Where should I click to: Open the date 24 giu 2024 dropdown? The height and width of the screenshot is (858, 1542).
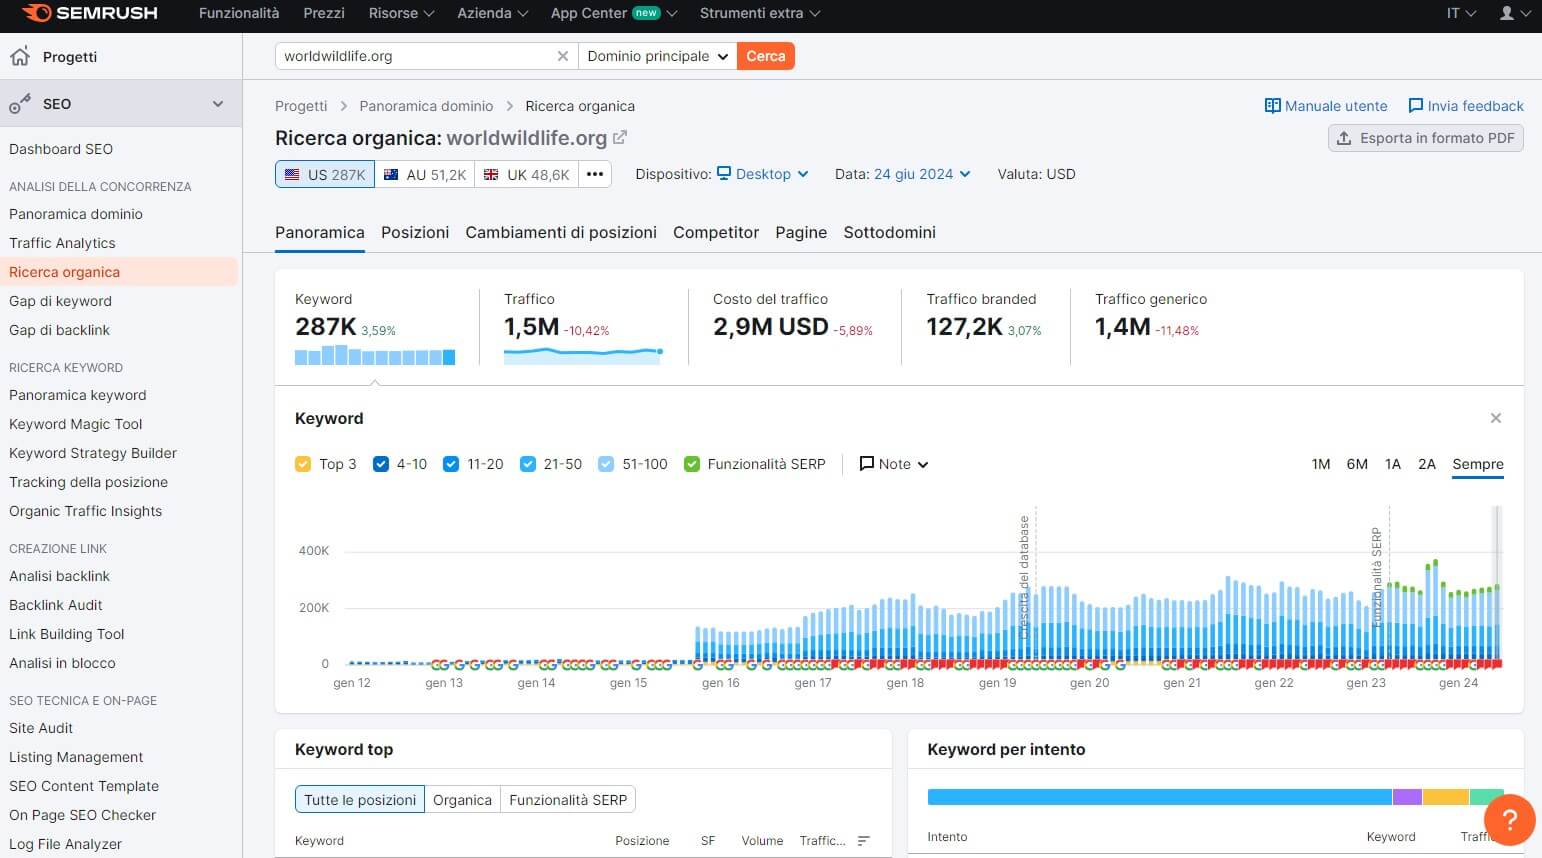[922, 174]
